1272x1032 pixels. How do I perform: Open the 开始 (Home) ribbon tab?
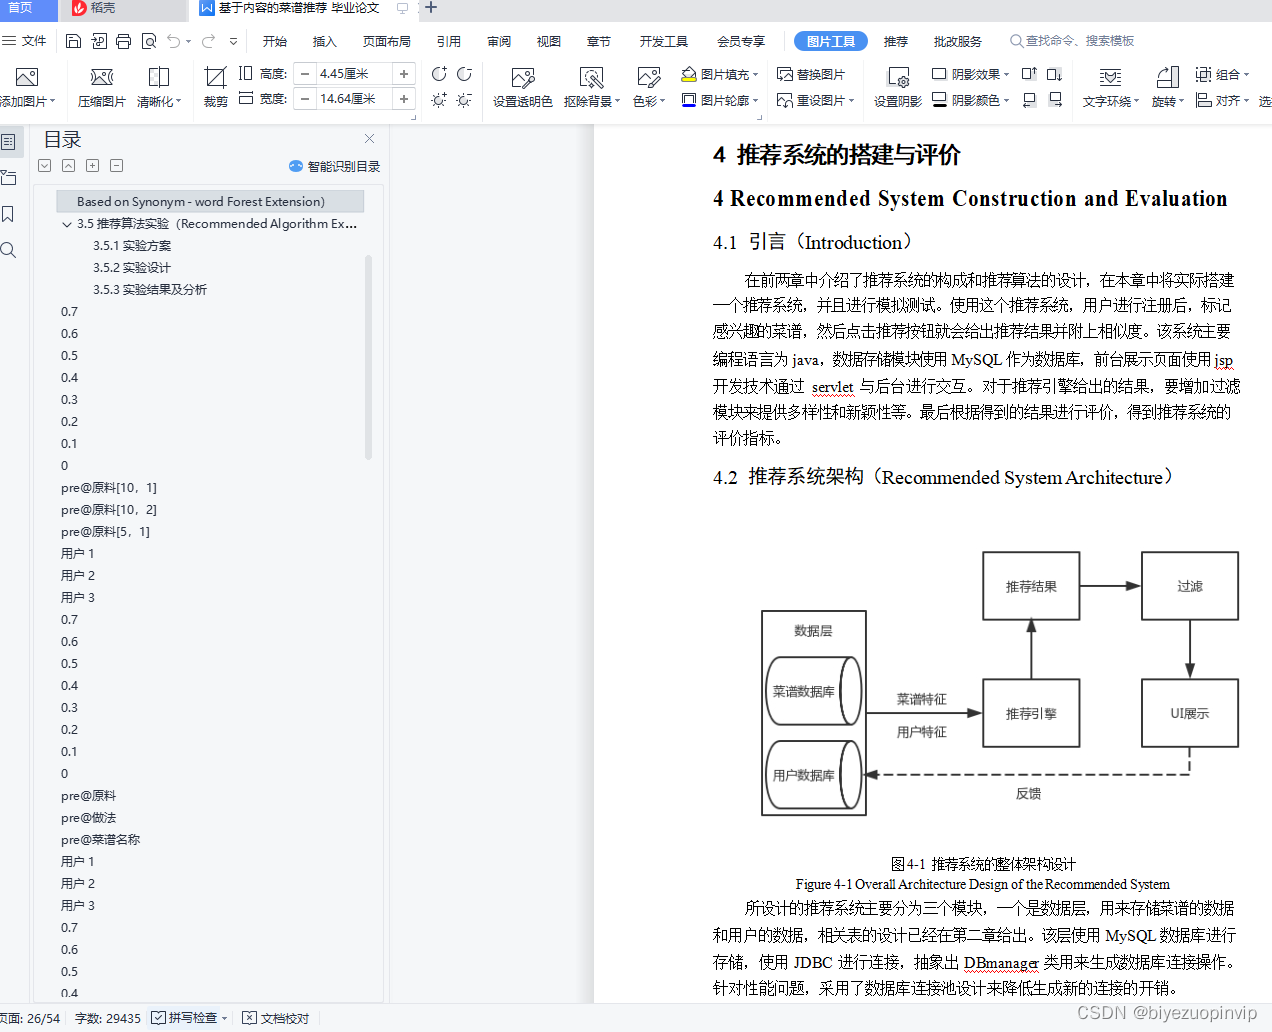click(275, 41)
